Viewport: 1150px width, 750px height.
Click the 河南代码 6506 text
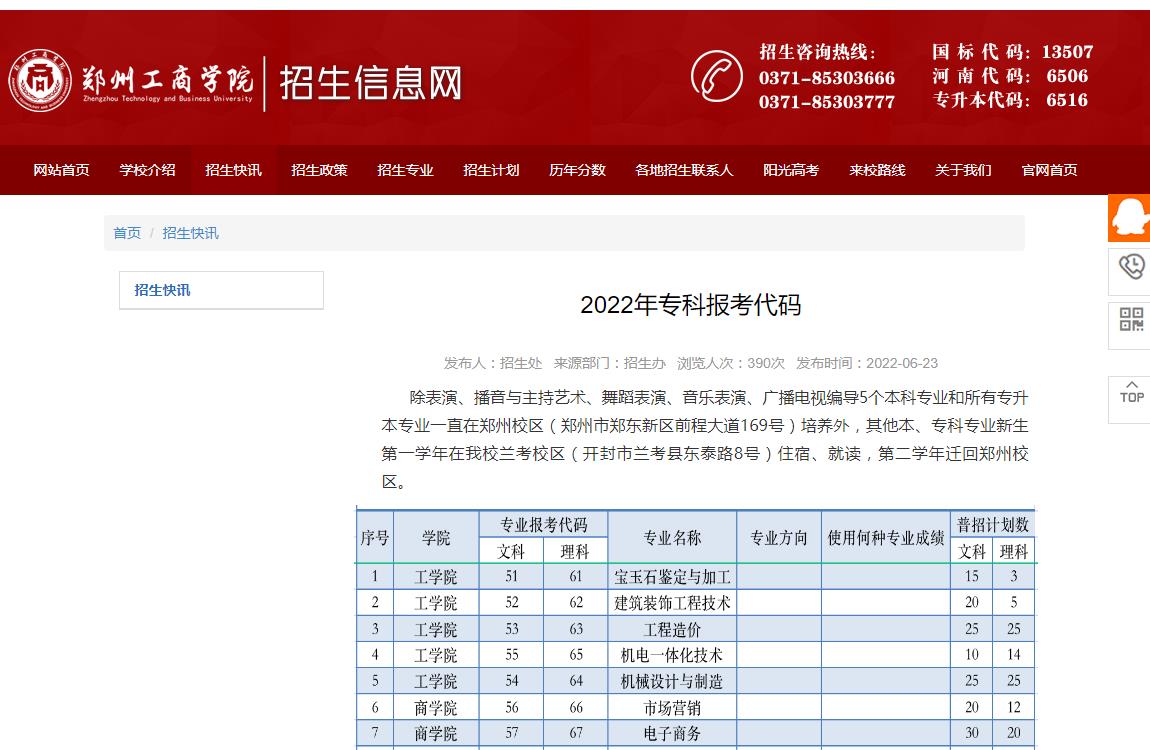pos(1010,76)
